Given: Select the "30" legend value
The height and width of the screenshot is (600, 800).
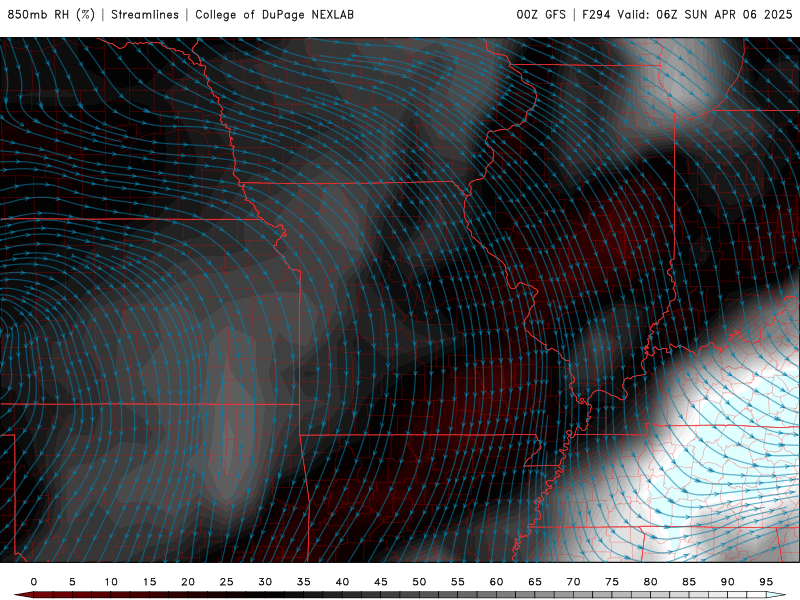Looking at the screenshot, I should pos(265,582).
